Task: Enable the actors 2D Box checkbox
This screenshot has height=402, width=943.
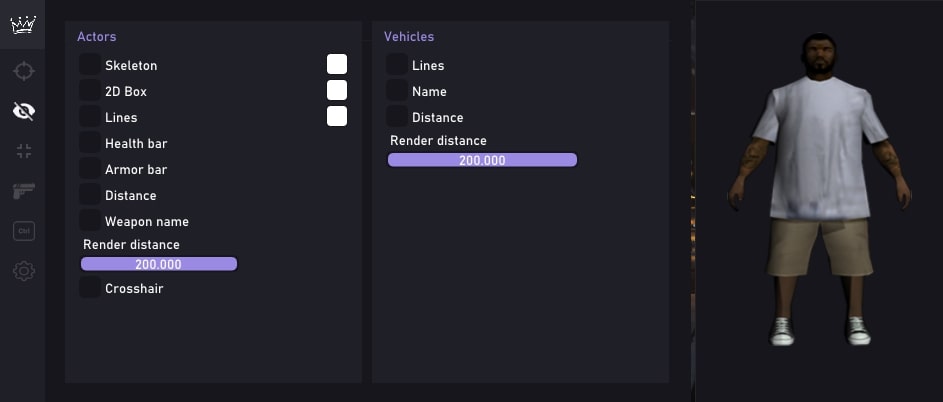Action: click(x=90, y=90)
